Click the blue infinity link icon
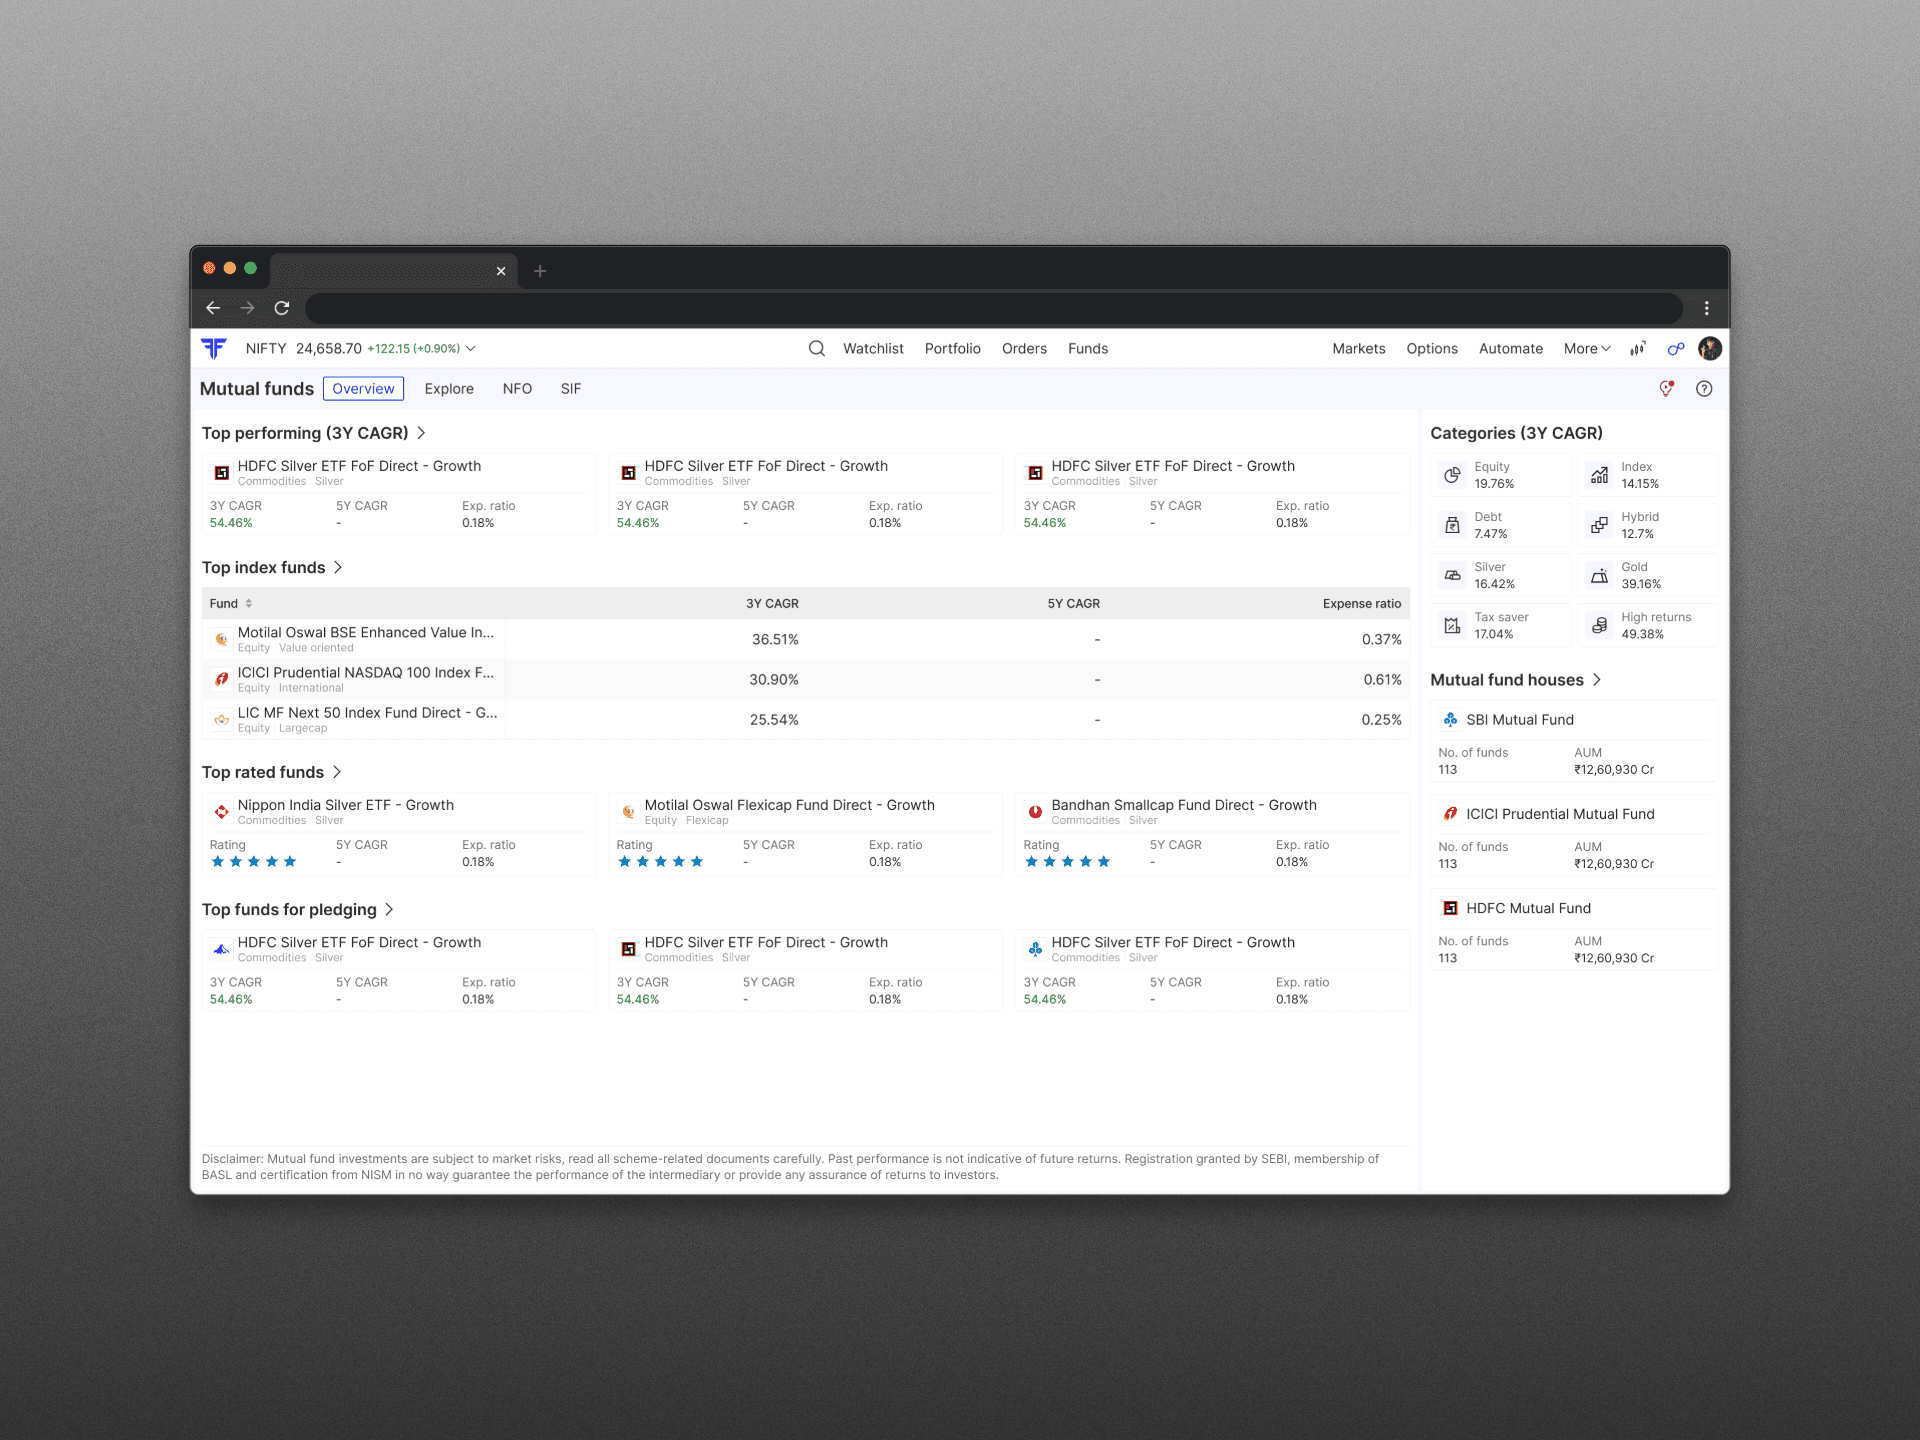This screenshot has height=1440, width=1920. (x=1675, y=348)
